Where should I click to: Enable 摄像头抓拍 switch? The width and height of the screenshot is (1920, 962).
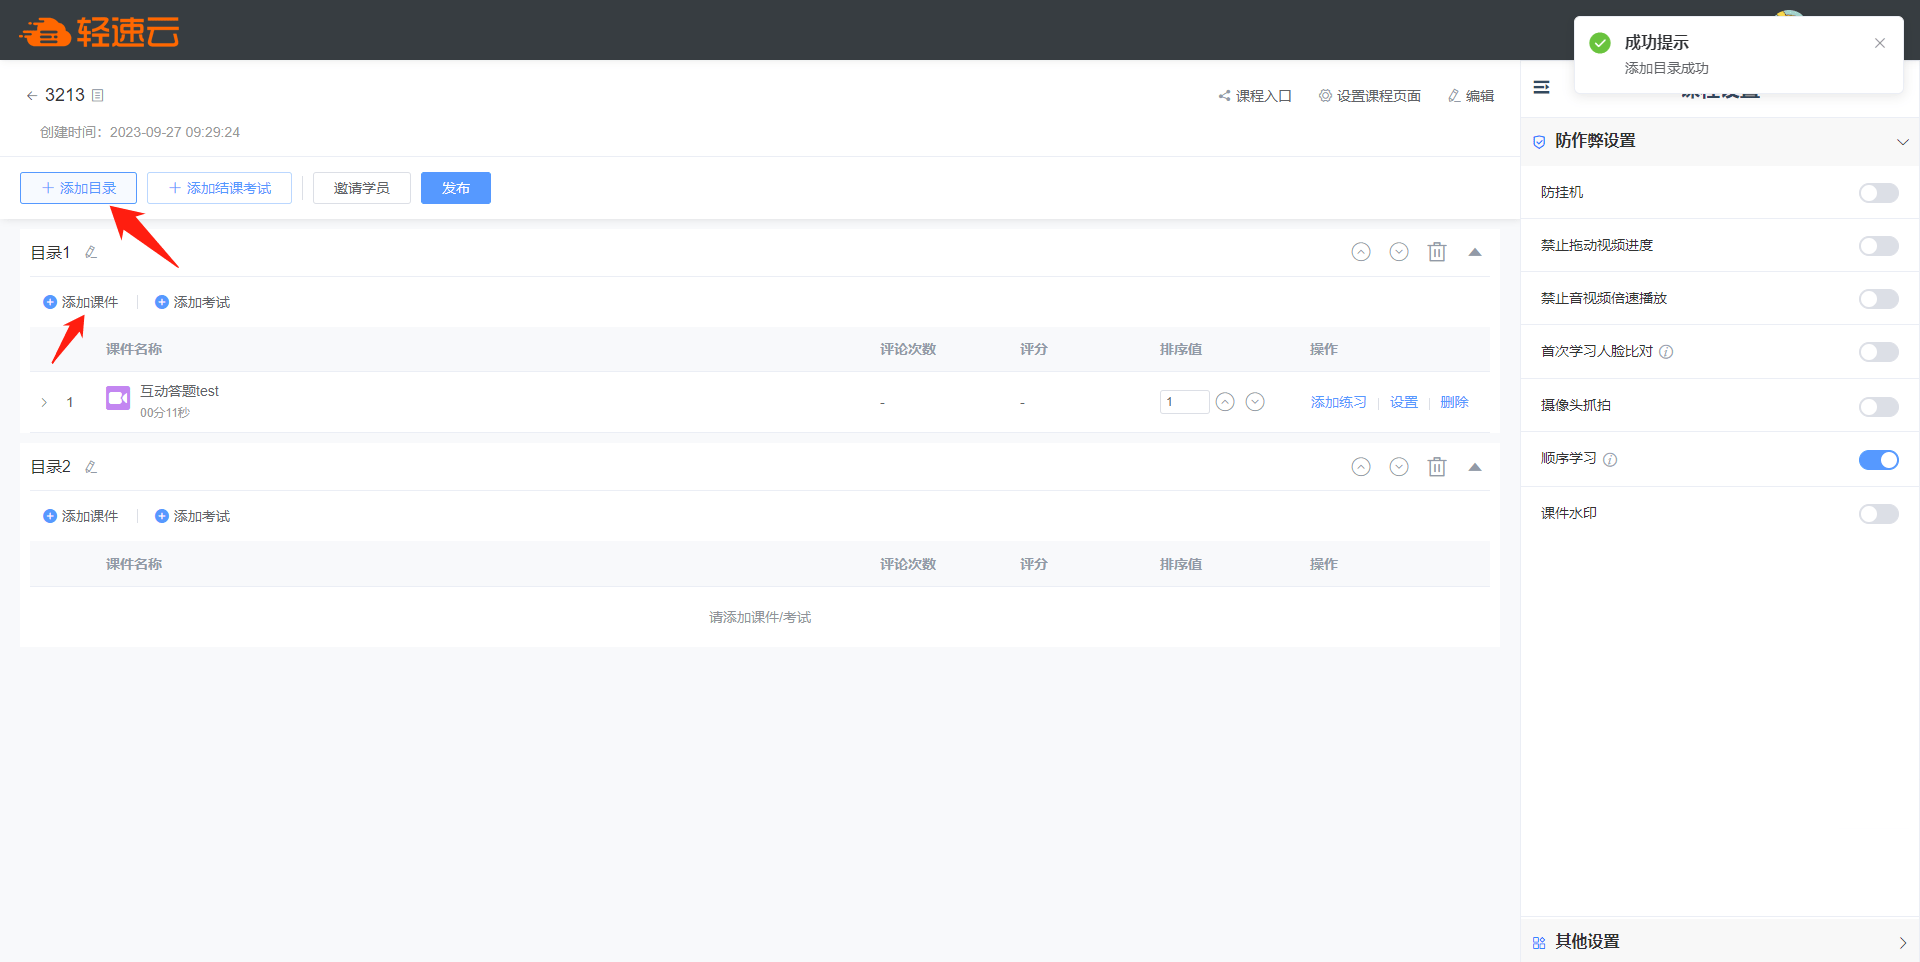pyautogui.click(x=1879, y=407)
